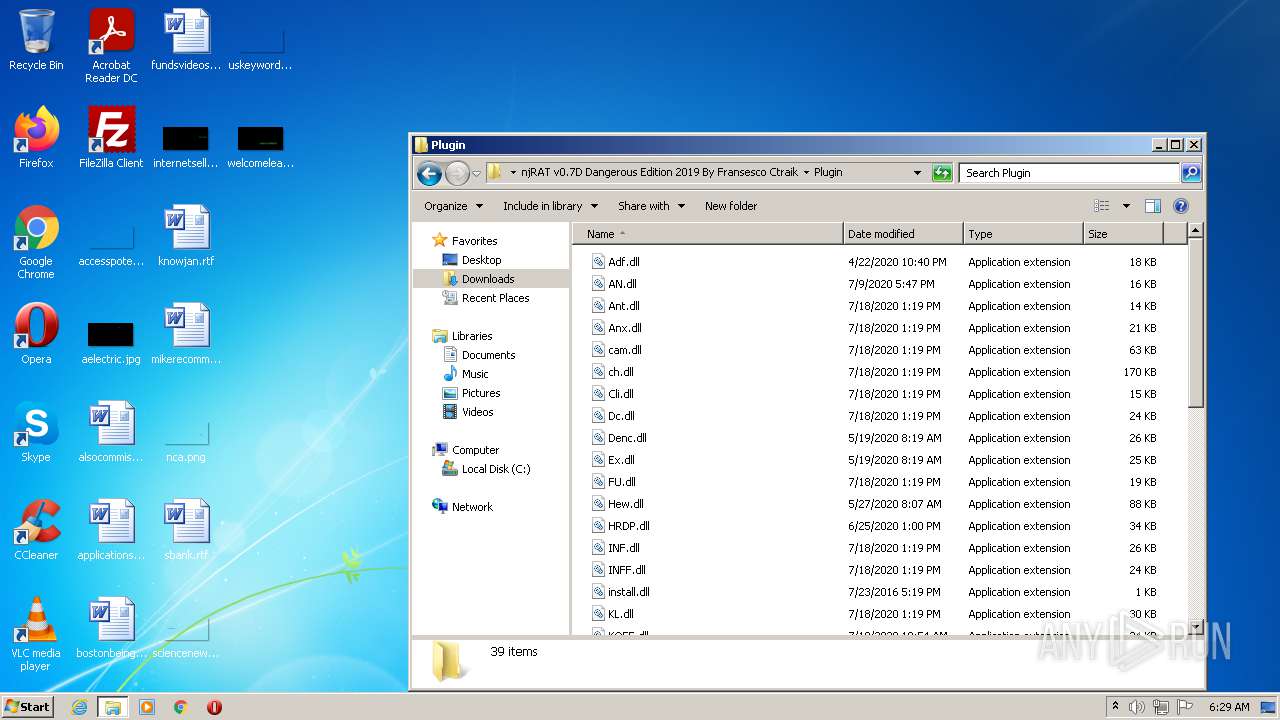Image resolution: width=1280 pixels, height=720 pixels.
Task: Sort files by the Size column
Action: point(1124,234)
